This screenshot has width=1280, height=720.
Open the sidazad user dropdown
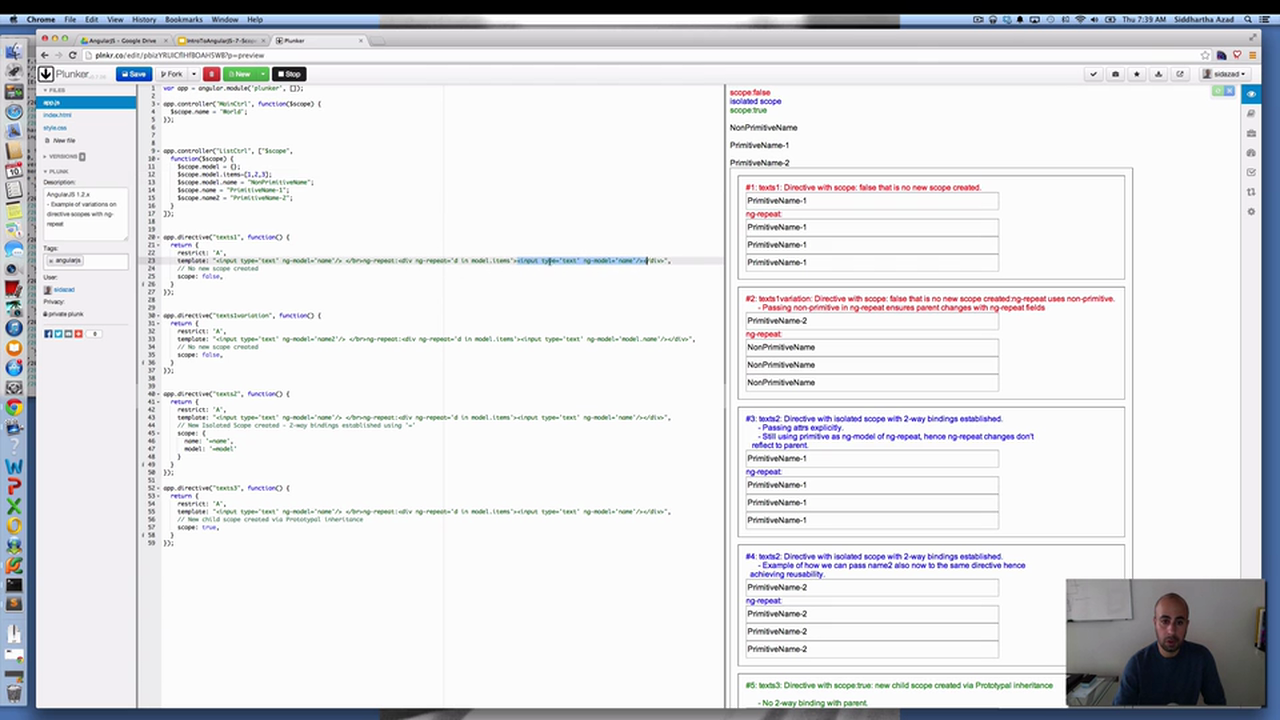[x=1224, y=74]
